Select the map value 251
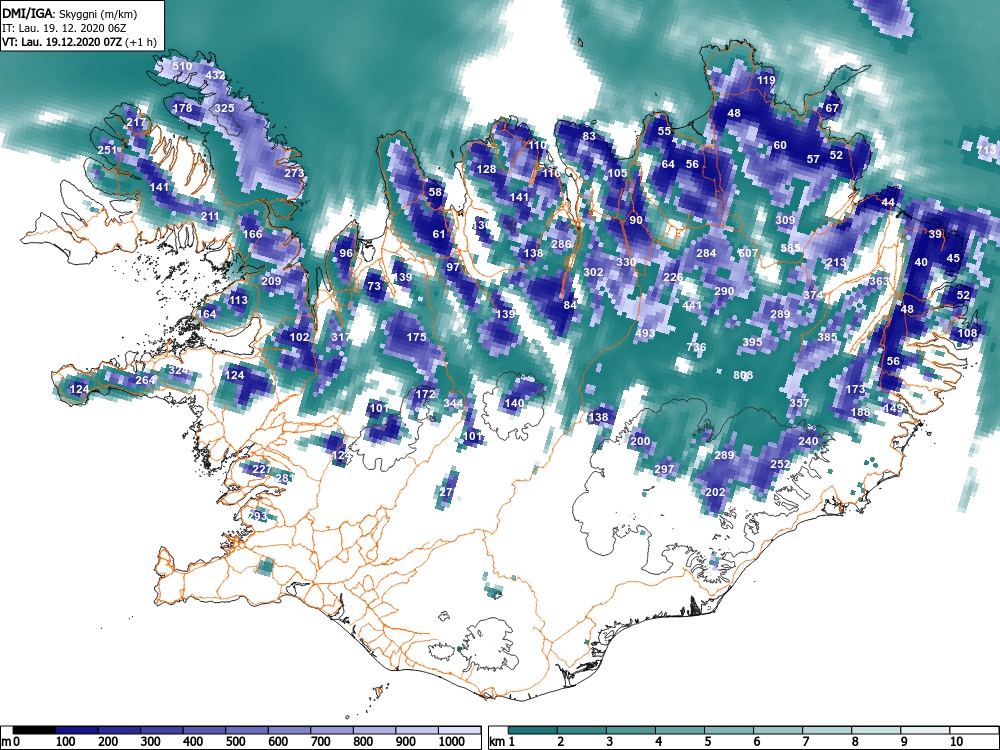Image resolution: width=1000 pixels, height=750 pixels. pos(107,150)
